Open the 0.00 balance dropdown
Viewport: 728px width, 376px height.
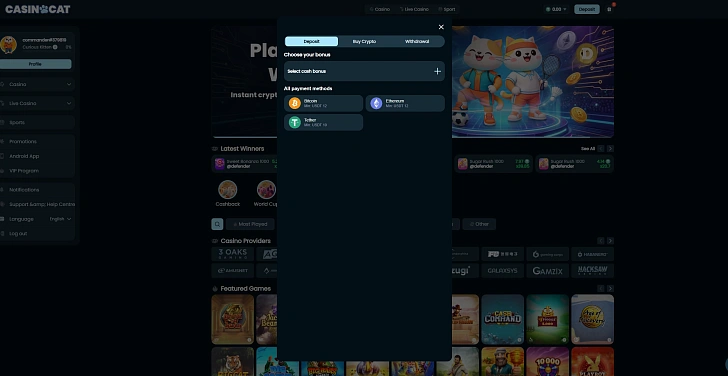(x=556, y=9)
